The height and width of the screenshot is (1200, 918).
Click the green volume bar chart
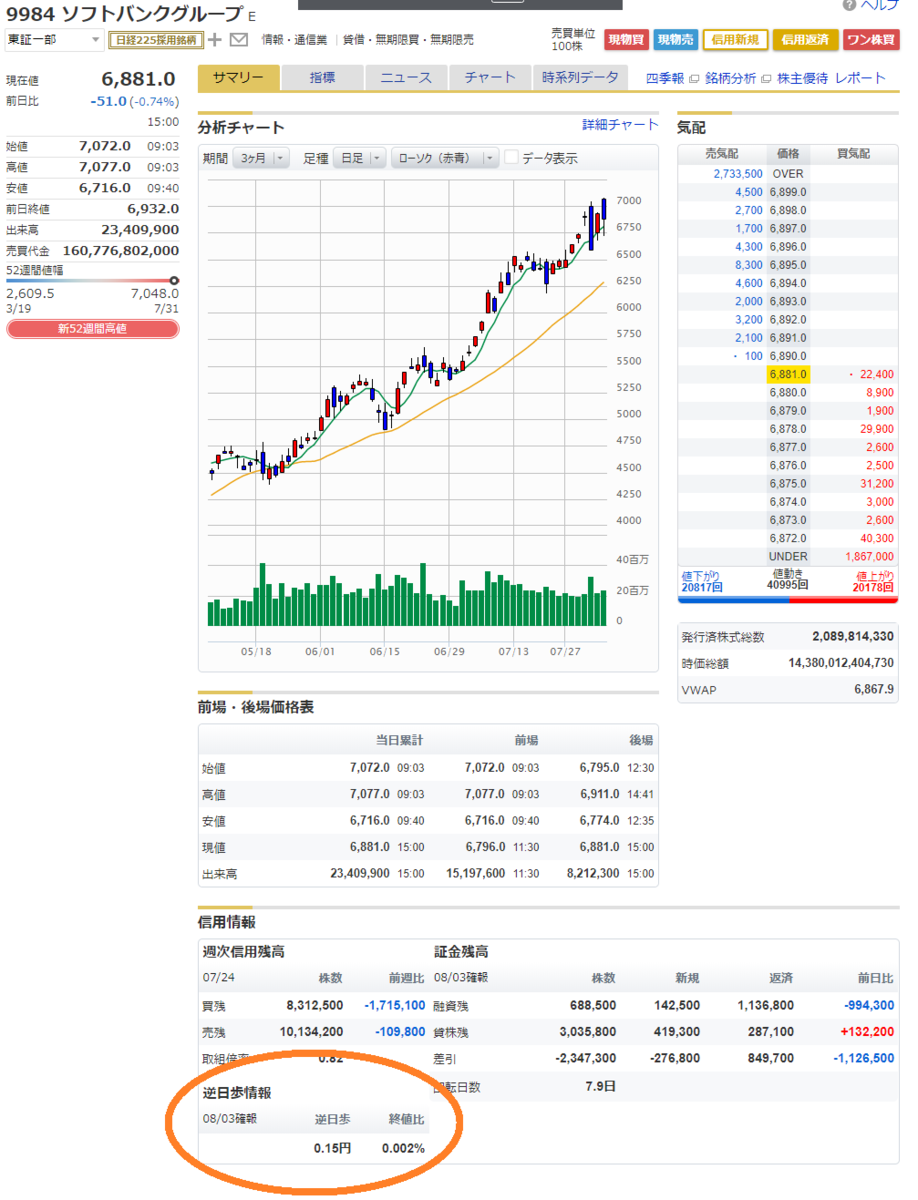[x=407, y=594]
